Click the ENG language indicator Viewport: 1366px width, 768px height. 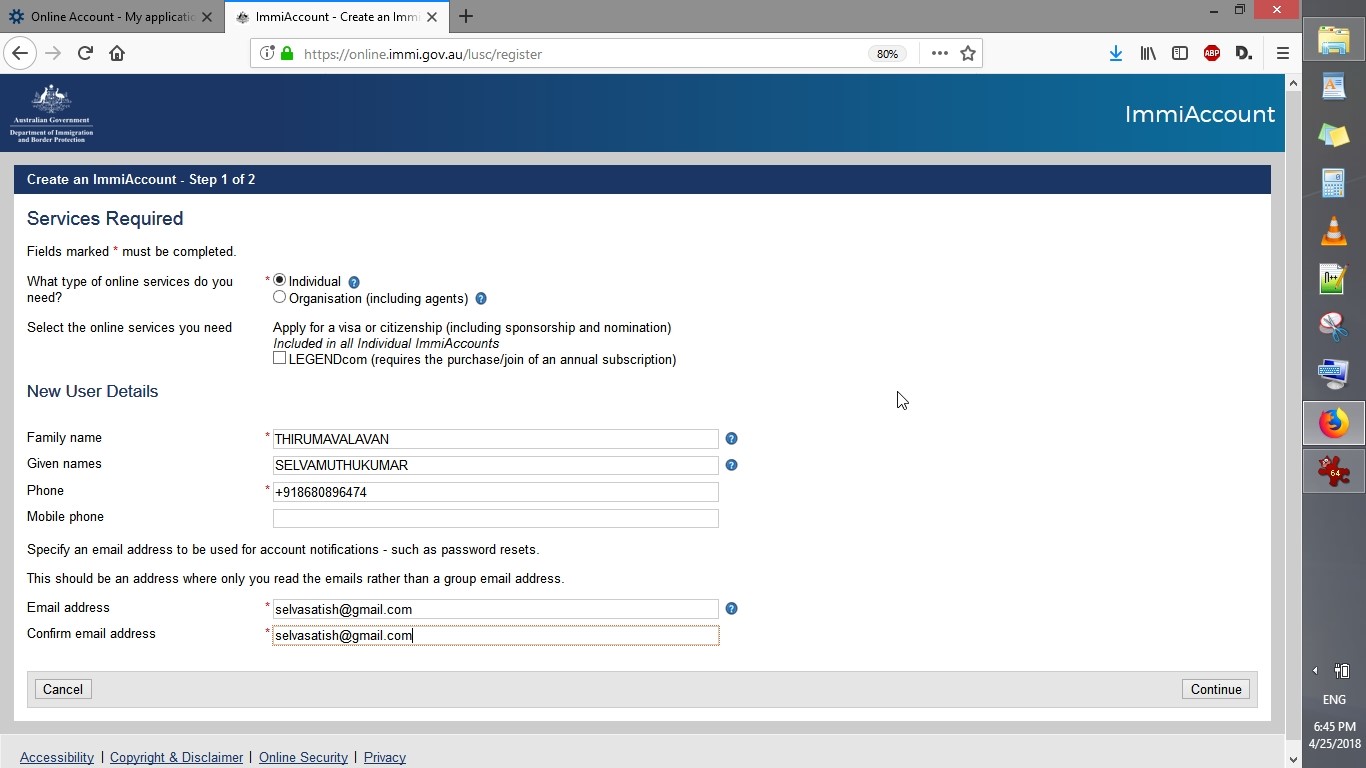point(1334,699)
